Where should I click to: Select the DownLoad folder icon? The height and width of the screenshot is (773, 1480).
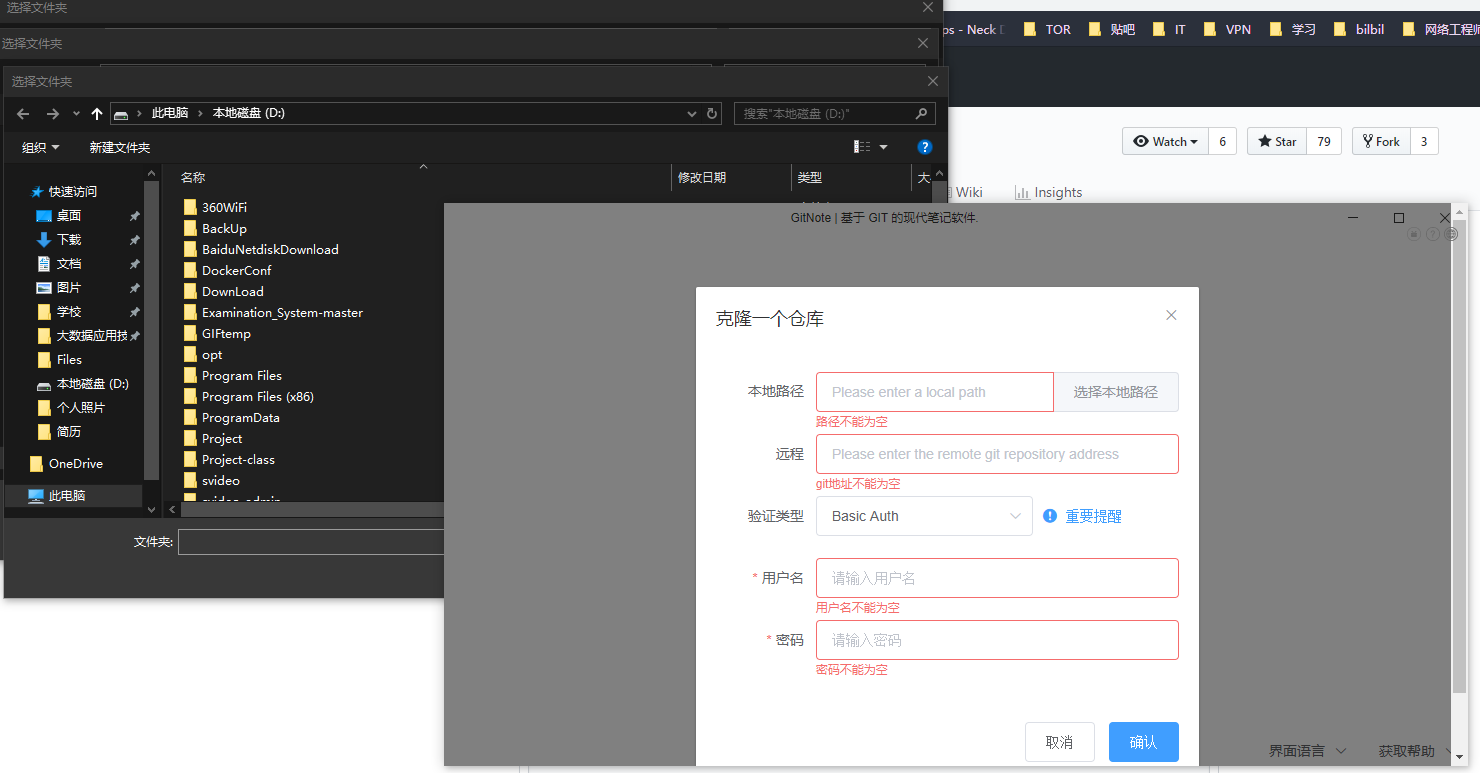coord(190,291)
